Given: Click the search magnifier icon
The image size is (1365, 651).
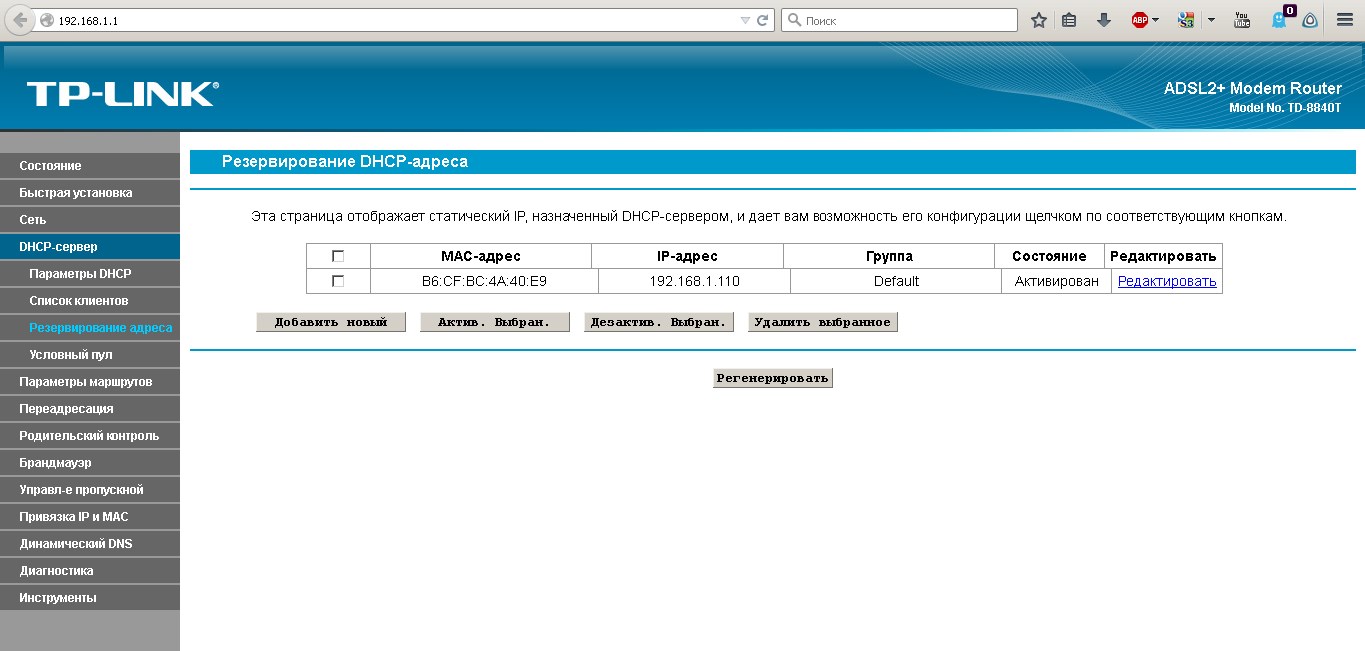Looking at the screenshot, I should coord(794,20).
